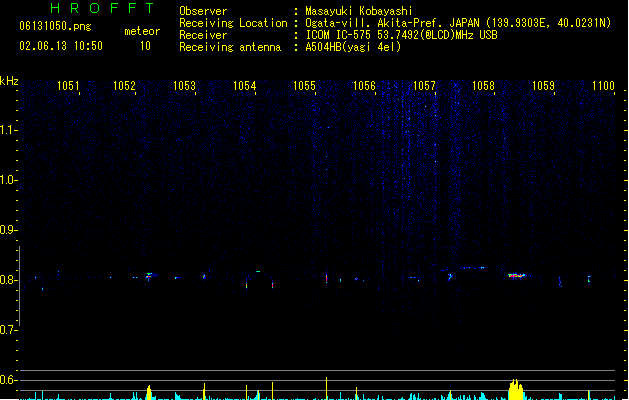Click time axis label 1054

(x=244, y=86)
